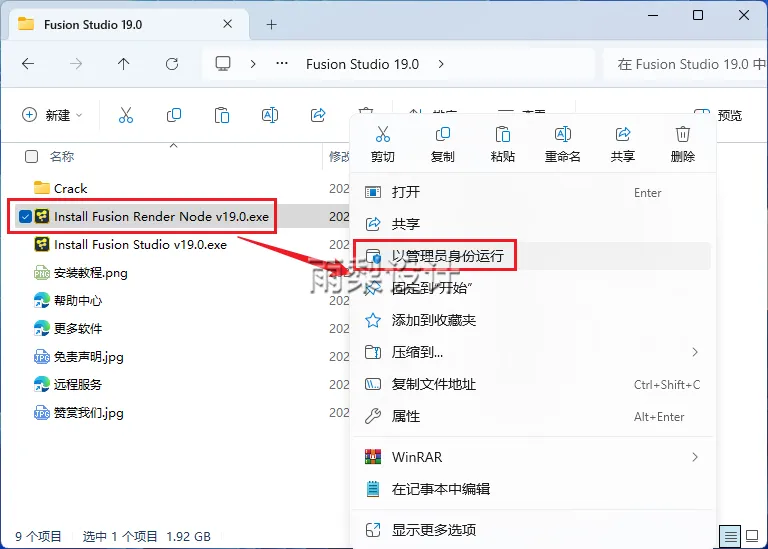The height and width of the screenshot is (549, 768).
Task: Open the 新建 dropdown
Action: [x=52, y=116]
